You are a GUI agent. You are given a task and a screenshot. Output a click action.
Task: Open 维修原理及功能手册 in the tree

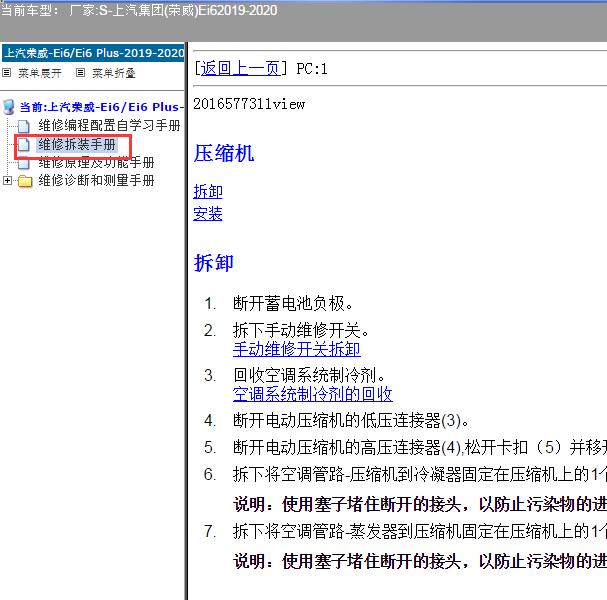[96, 163]
